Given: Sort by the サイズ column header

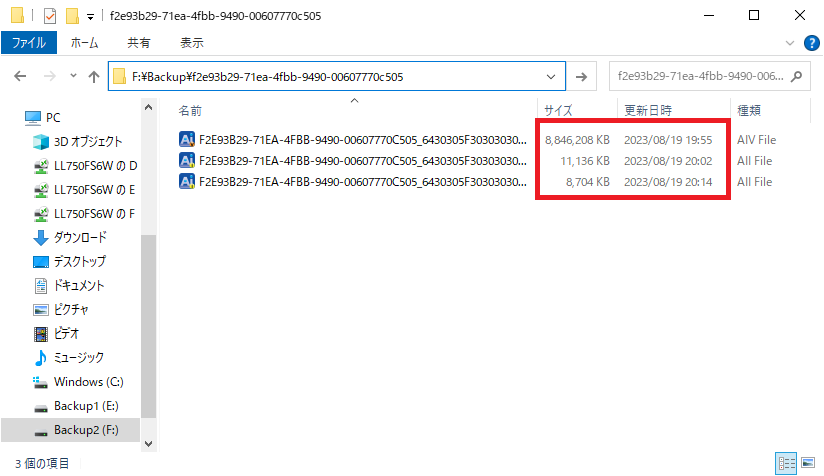Looking at the screenshot, I should [558, 110].
